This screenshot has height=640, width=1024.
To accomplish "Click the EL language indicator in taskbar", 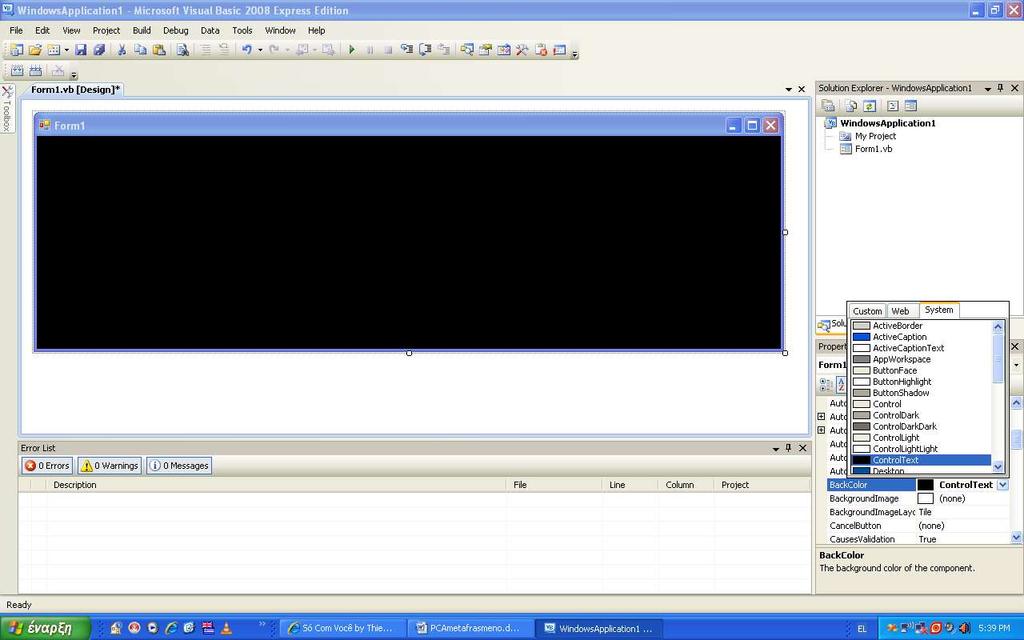I will pyautogui.click(x=862, y=629).
